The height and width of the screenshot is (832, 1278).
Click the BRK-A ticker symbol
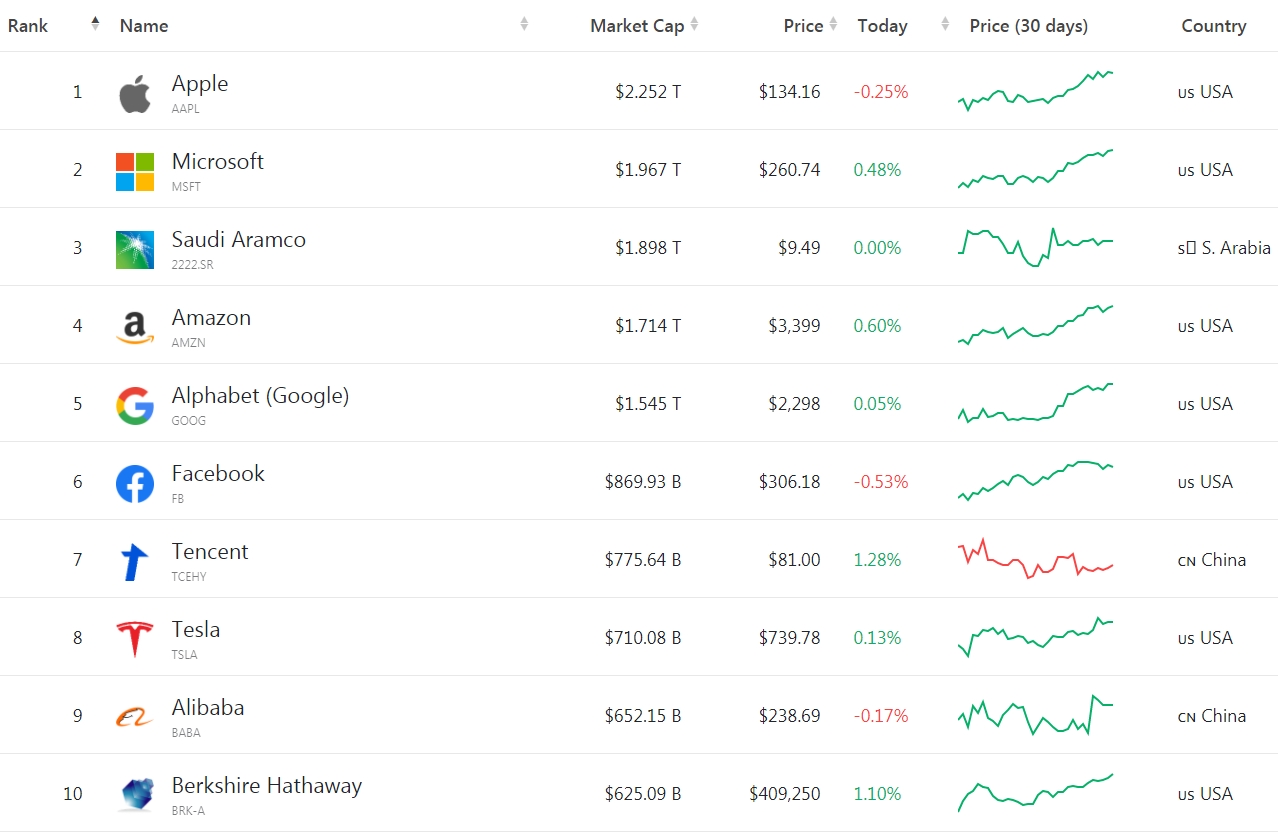tap(188, 811)
